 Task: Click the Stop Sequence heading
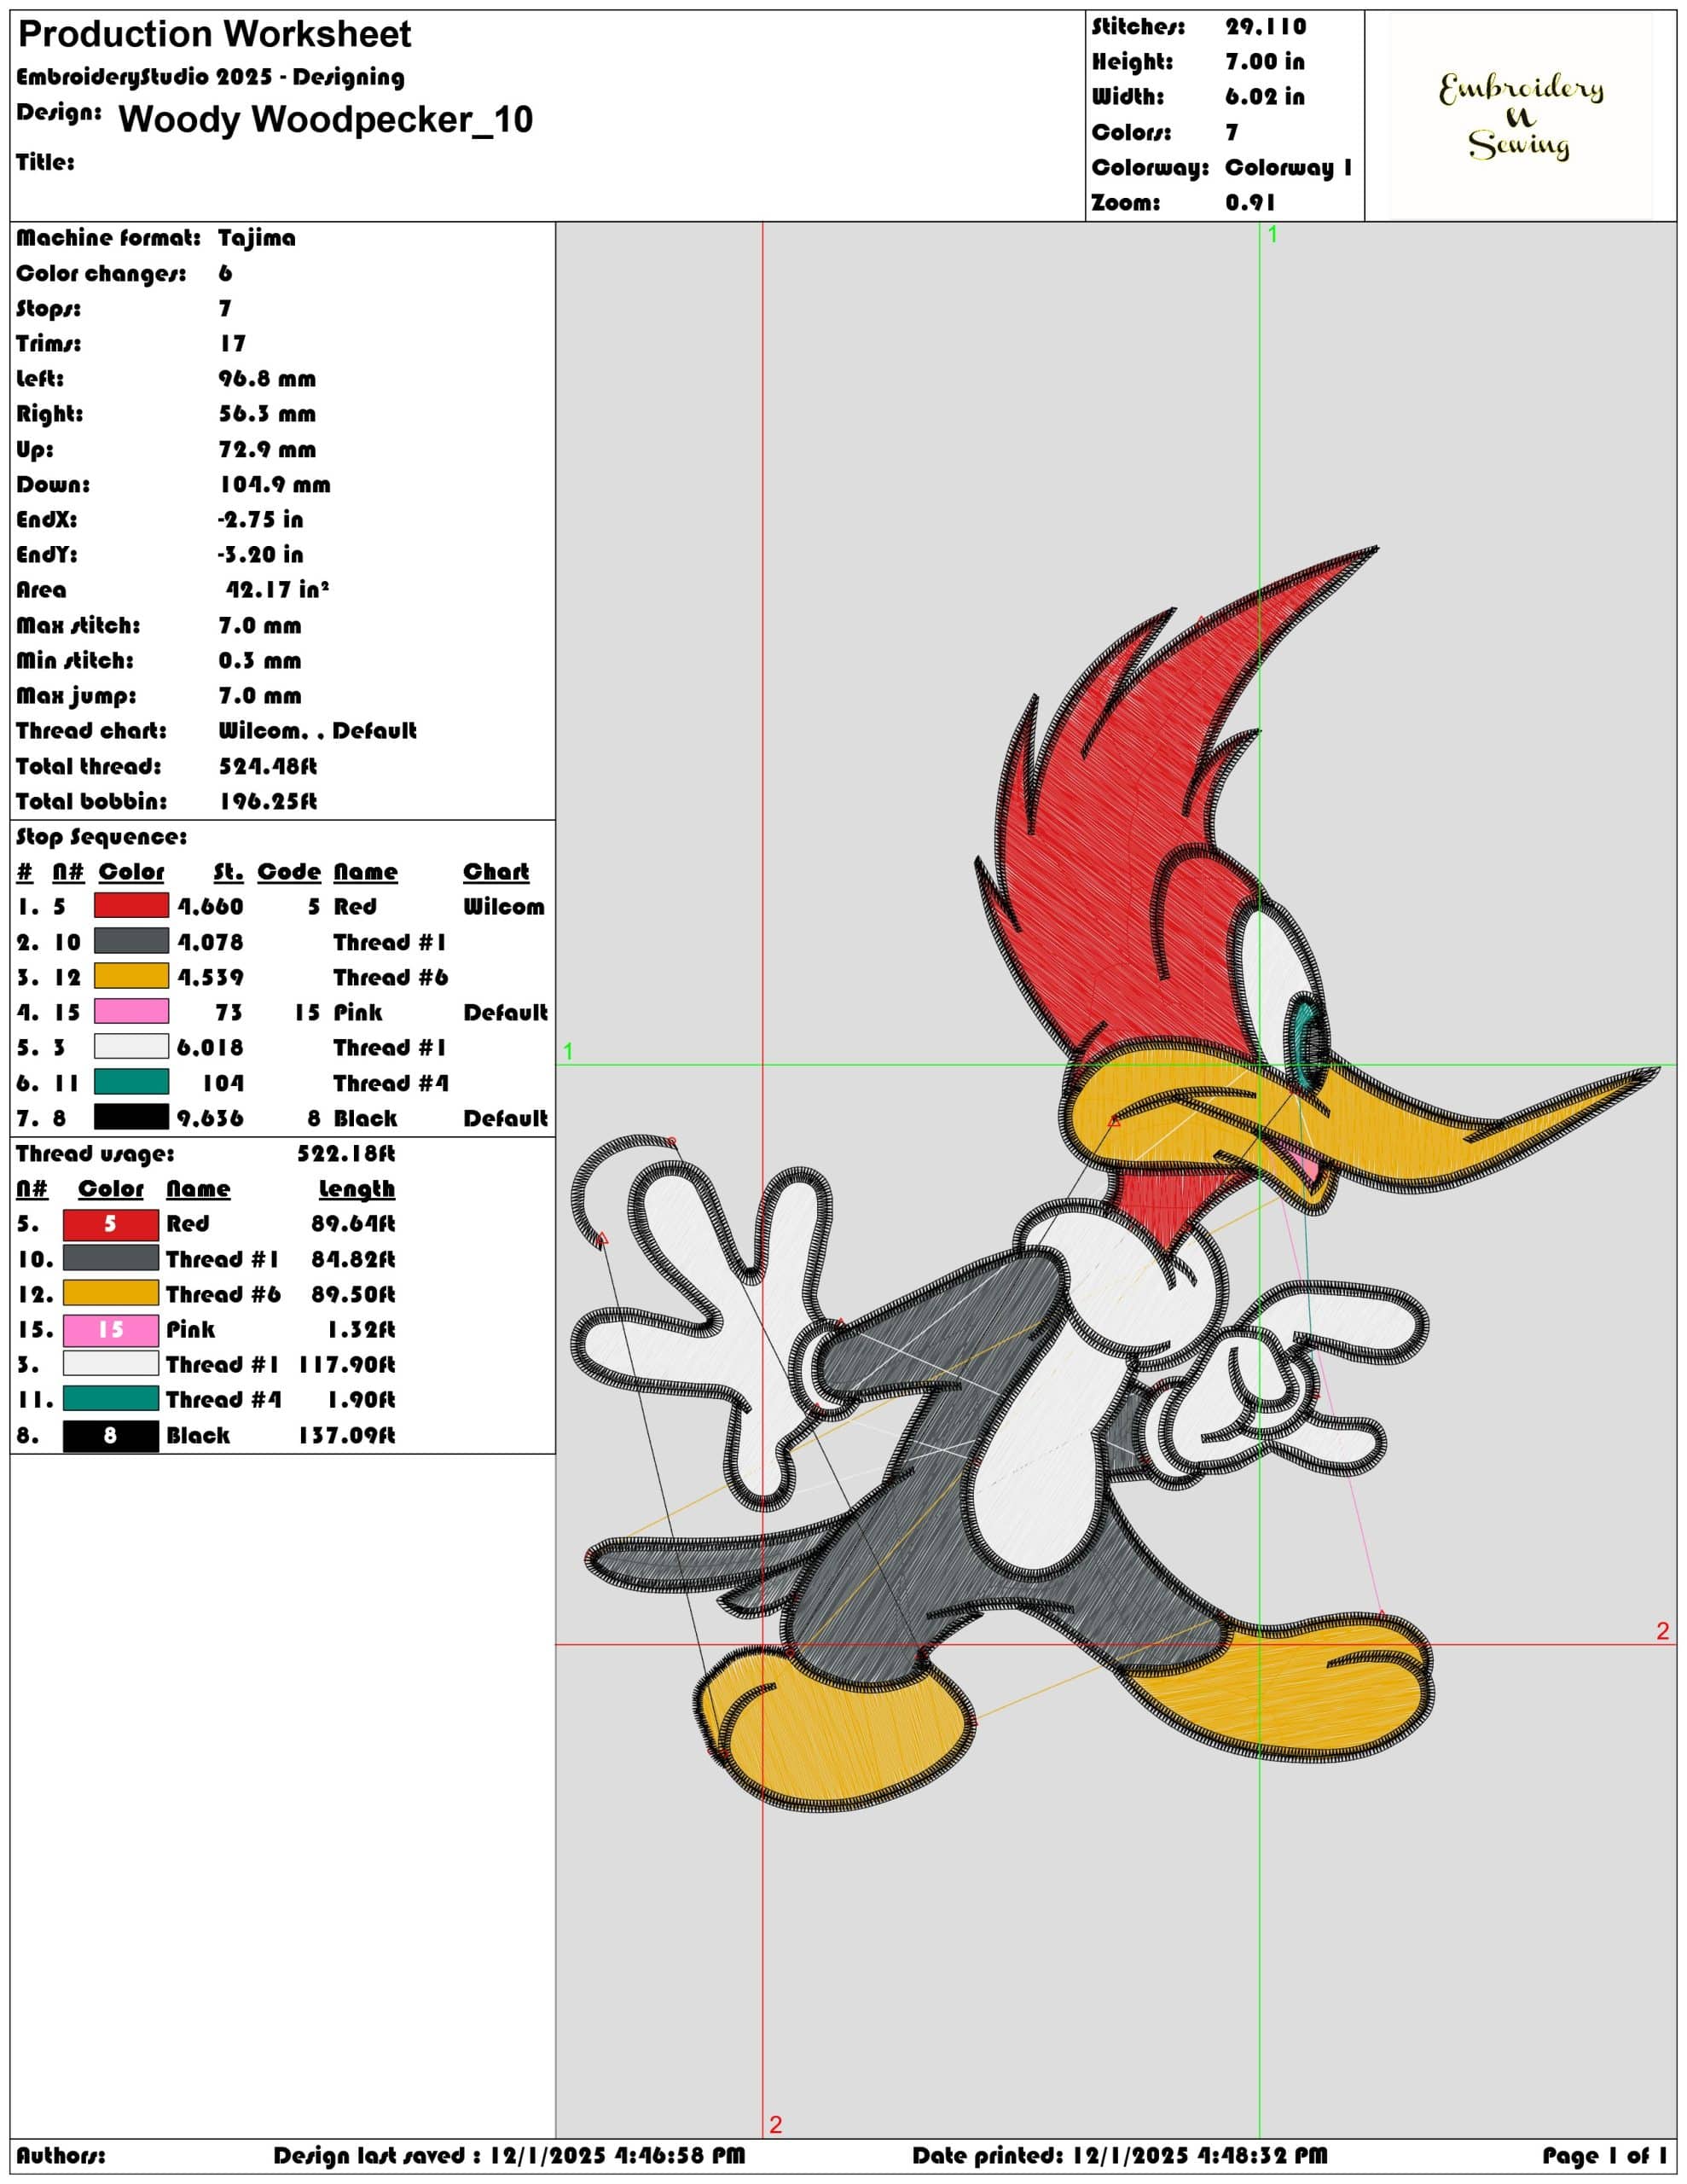102,837
